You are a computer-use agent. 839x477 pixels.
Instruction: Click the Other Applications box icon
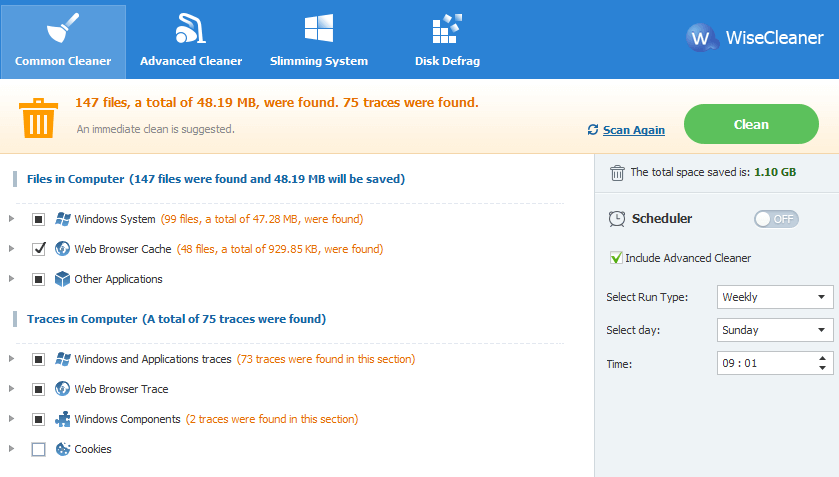(63, 279)
